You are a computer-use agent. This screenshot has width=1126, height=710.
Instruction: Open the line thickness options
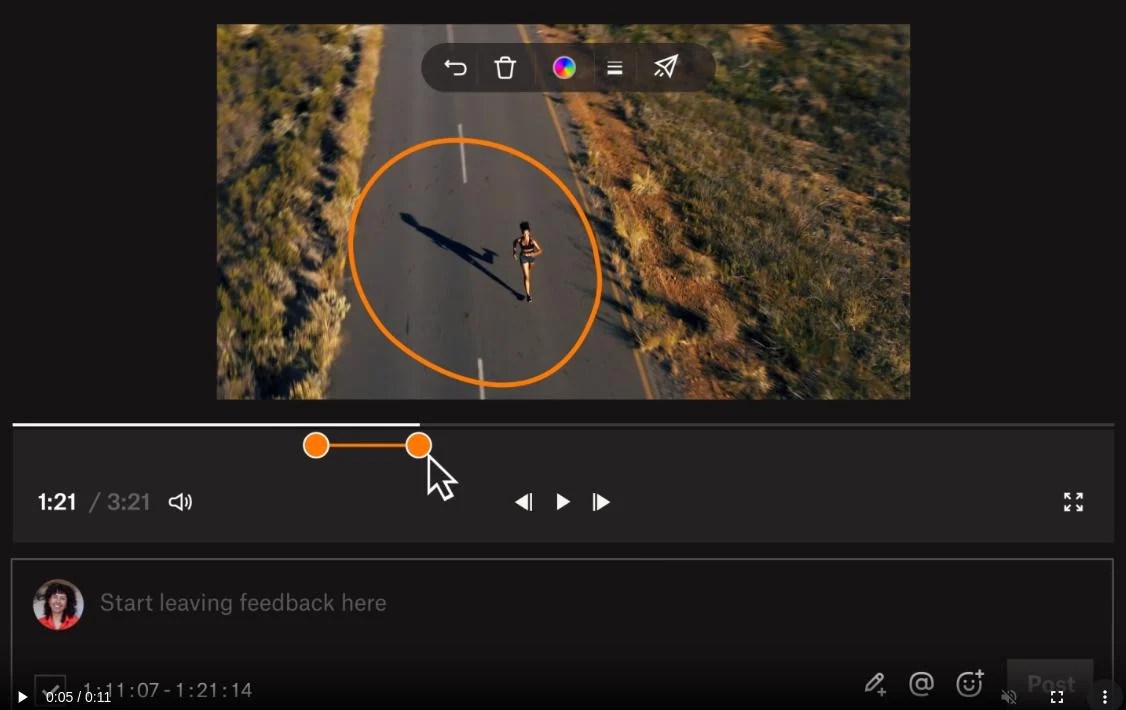pos(615,67)
